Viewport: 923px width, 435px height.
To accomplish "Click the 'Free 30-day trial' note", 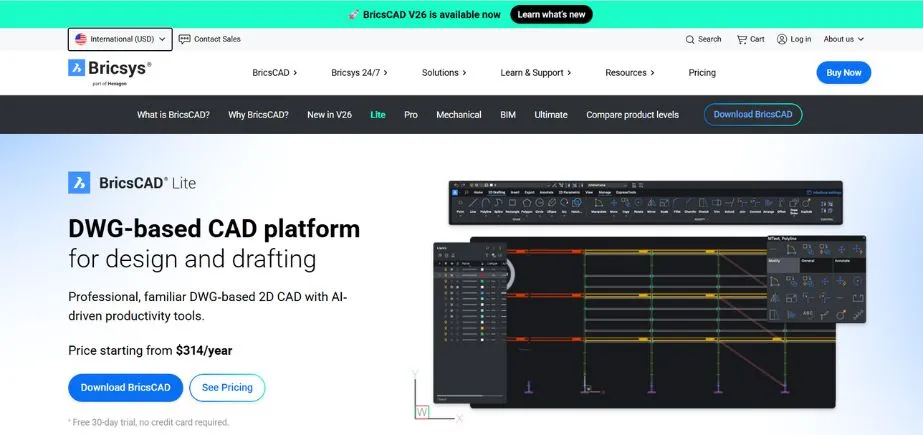I will click(148, 422).
